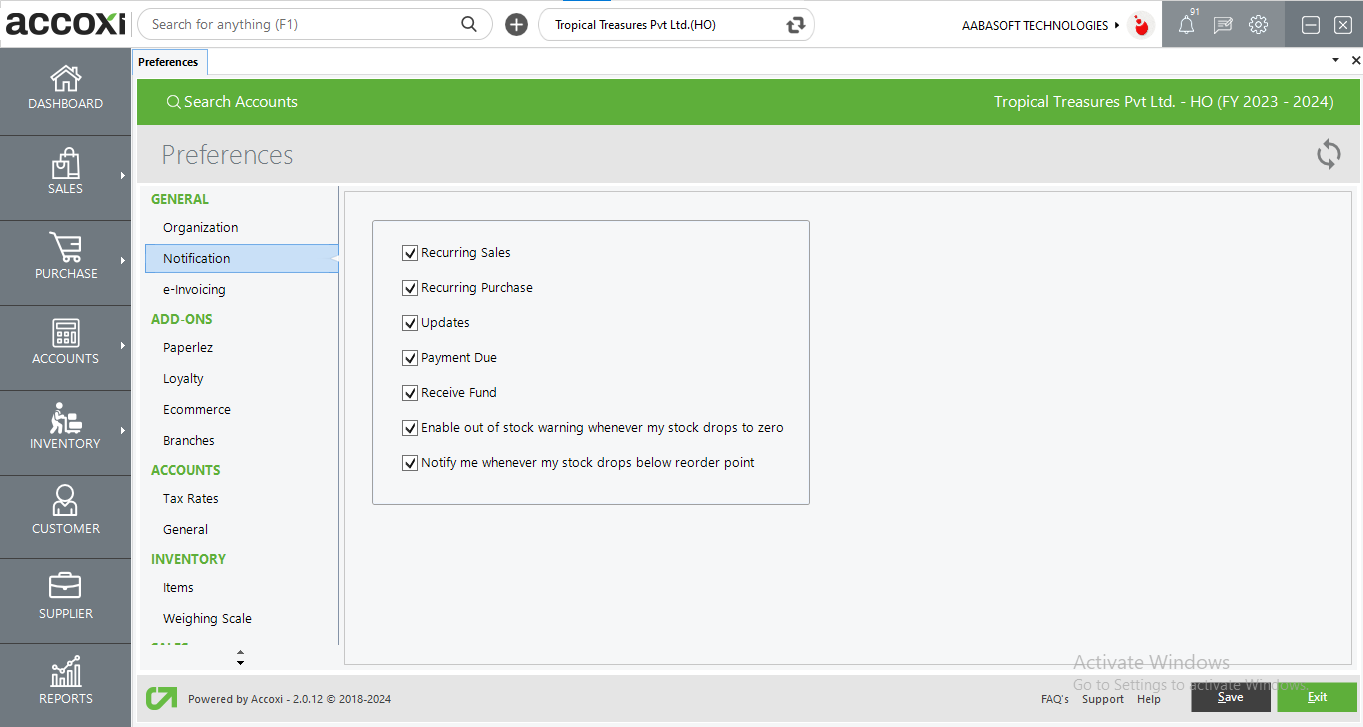Click the refresh icon beside Preferences heading

pos(1328,154)
